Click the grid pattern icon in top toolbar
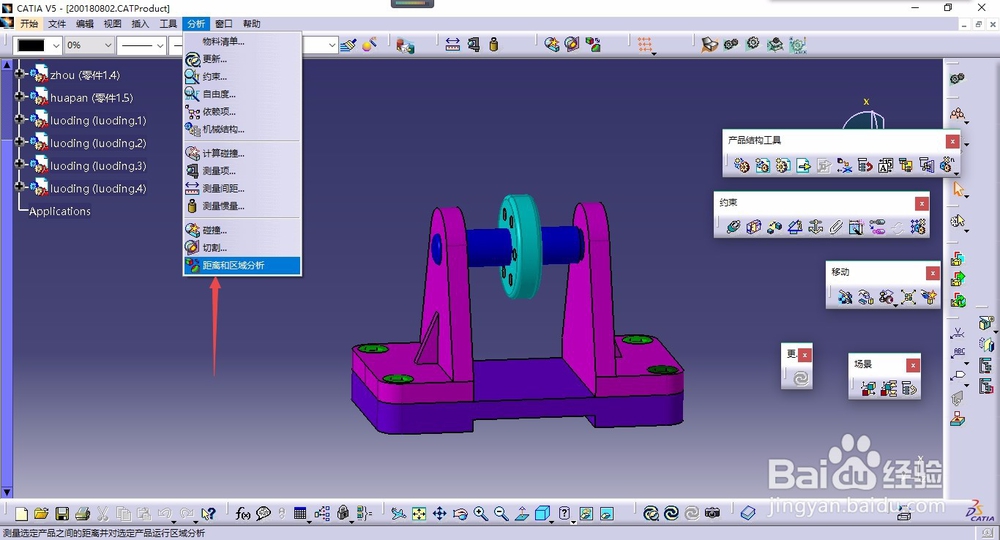The height and width of the screenshot is (540, 1000). pyautogui.click(x=645, y=45)
